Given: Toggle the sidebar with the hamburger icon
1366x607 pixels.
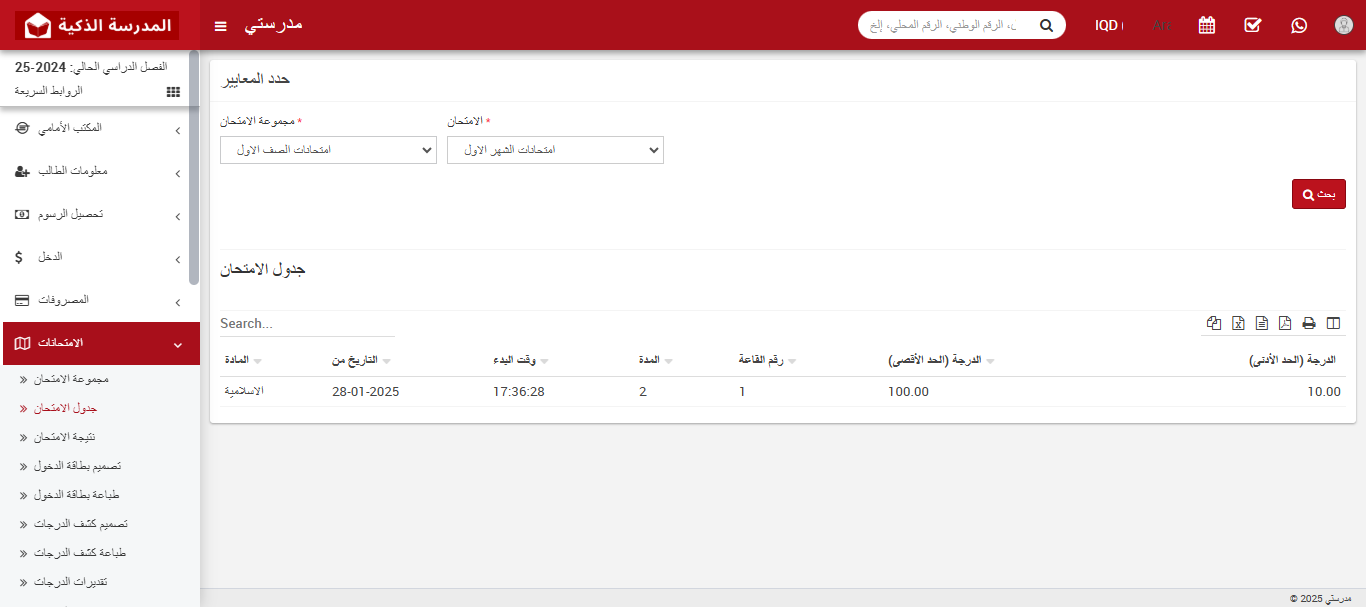Looking at the screenshot, I should 220,25.
